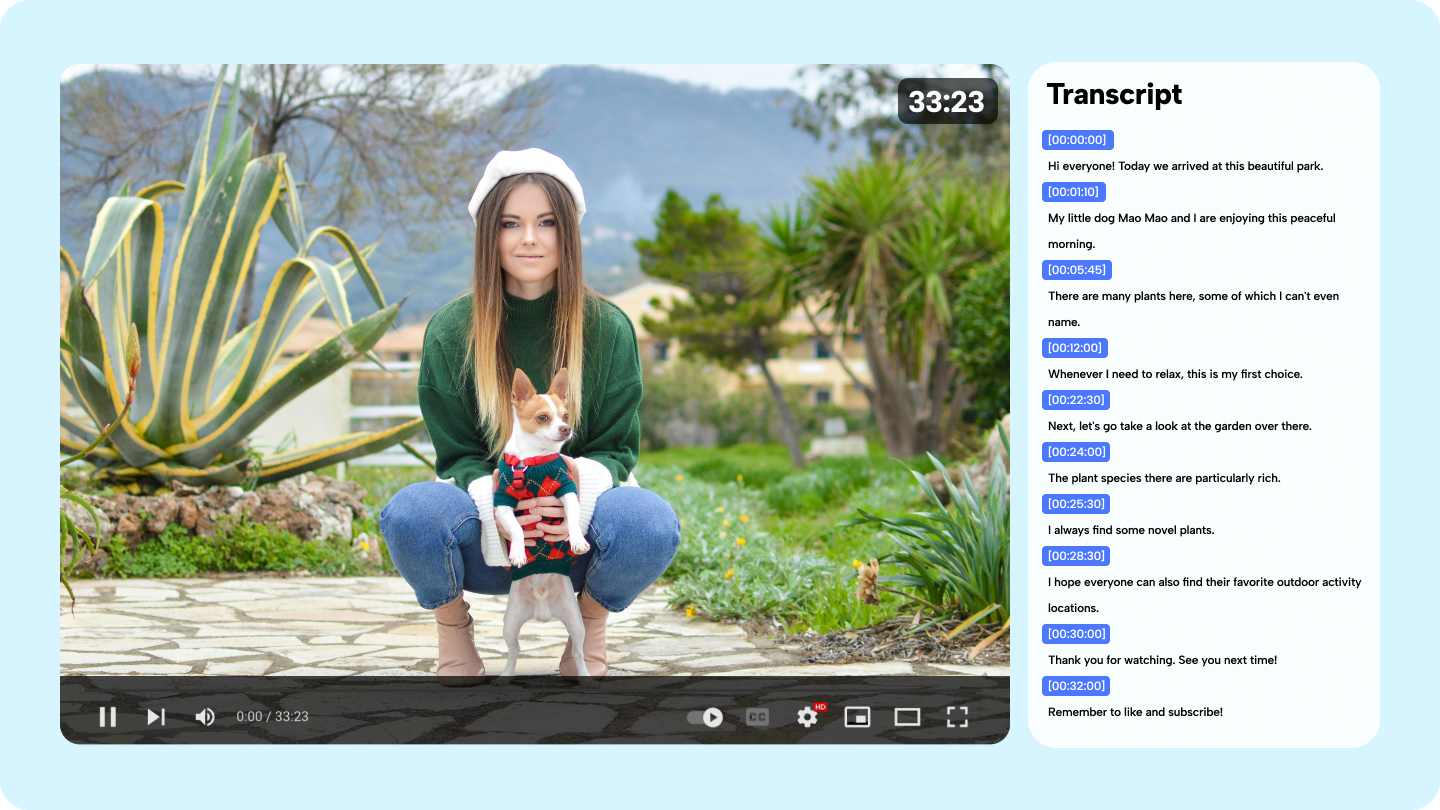Click the 33:23 duration badge
Image resolution: width=1440 pixels, height=810 pixels.
946,101
